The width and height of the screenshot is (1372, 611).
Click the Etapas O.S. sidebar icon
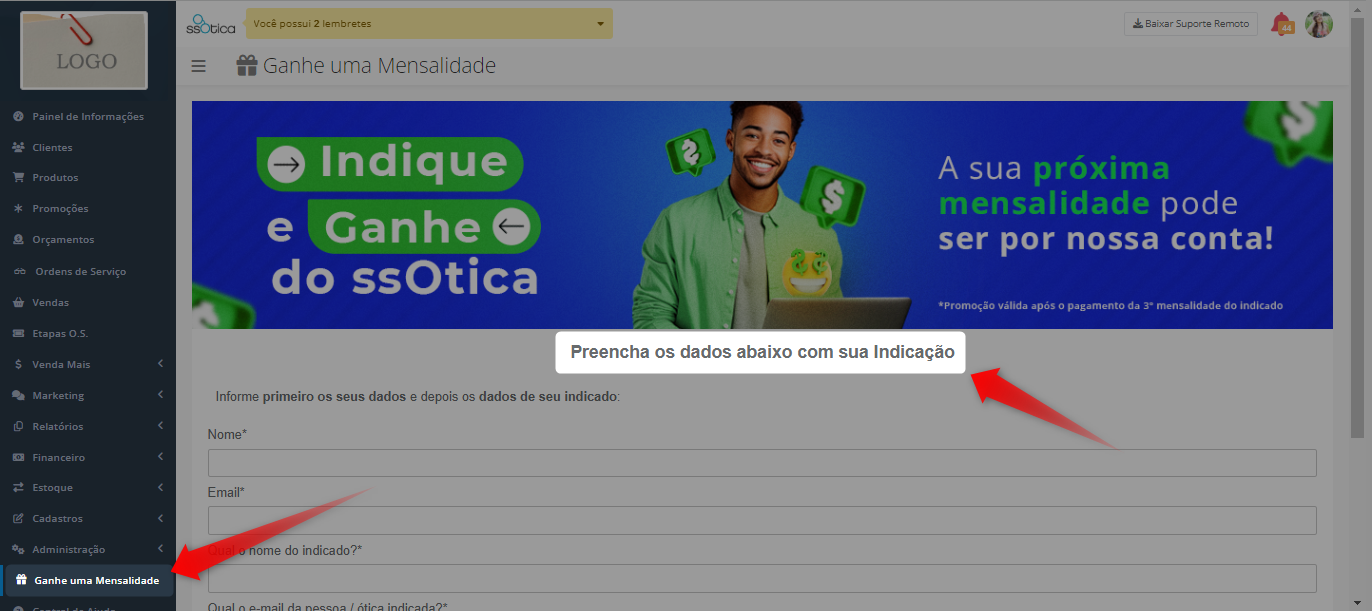pos(18,333)
